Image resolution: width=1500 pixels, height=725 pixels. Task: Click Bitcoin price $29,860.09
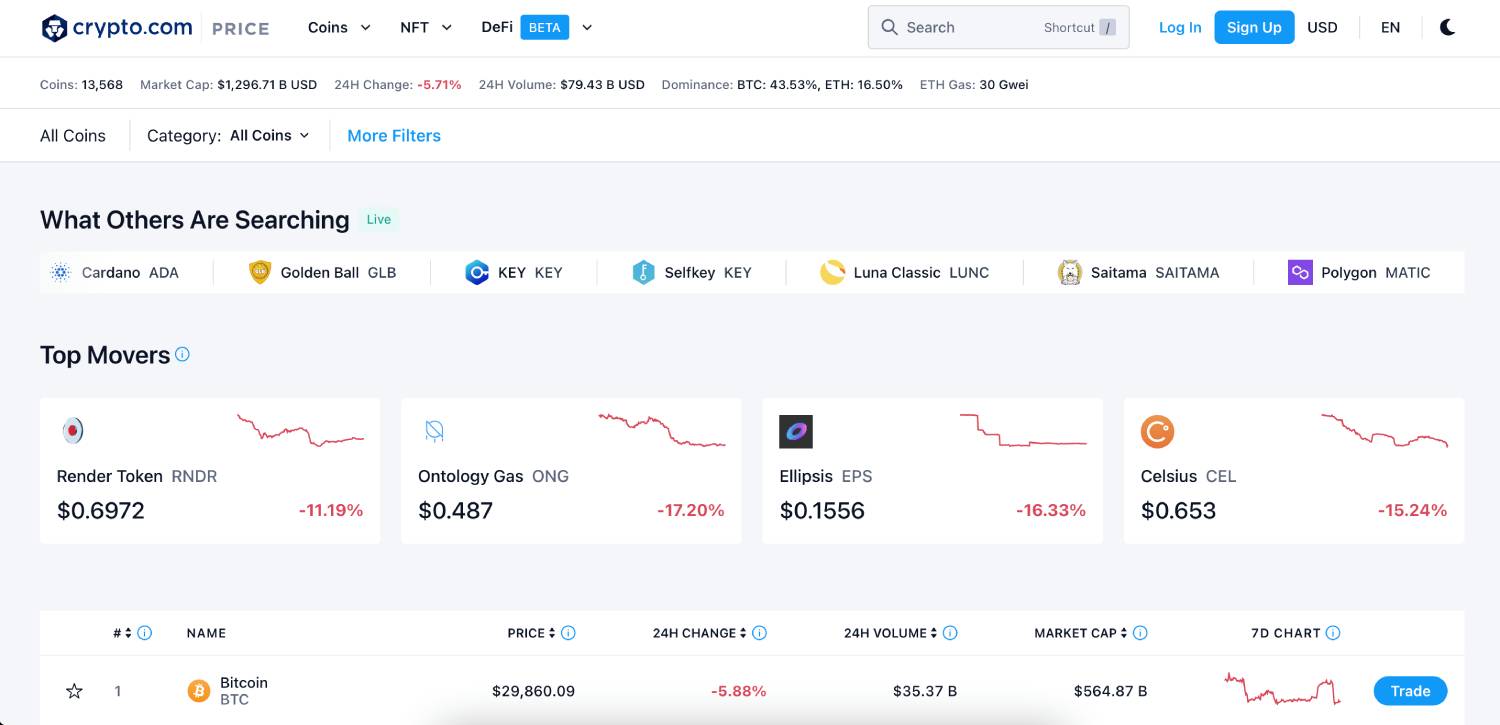tap(533, 691)
